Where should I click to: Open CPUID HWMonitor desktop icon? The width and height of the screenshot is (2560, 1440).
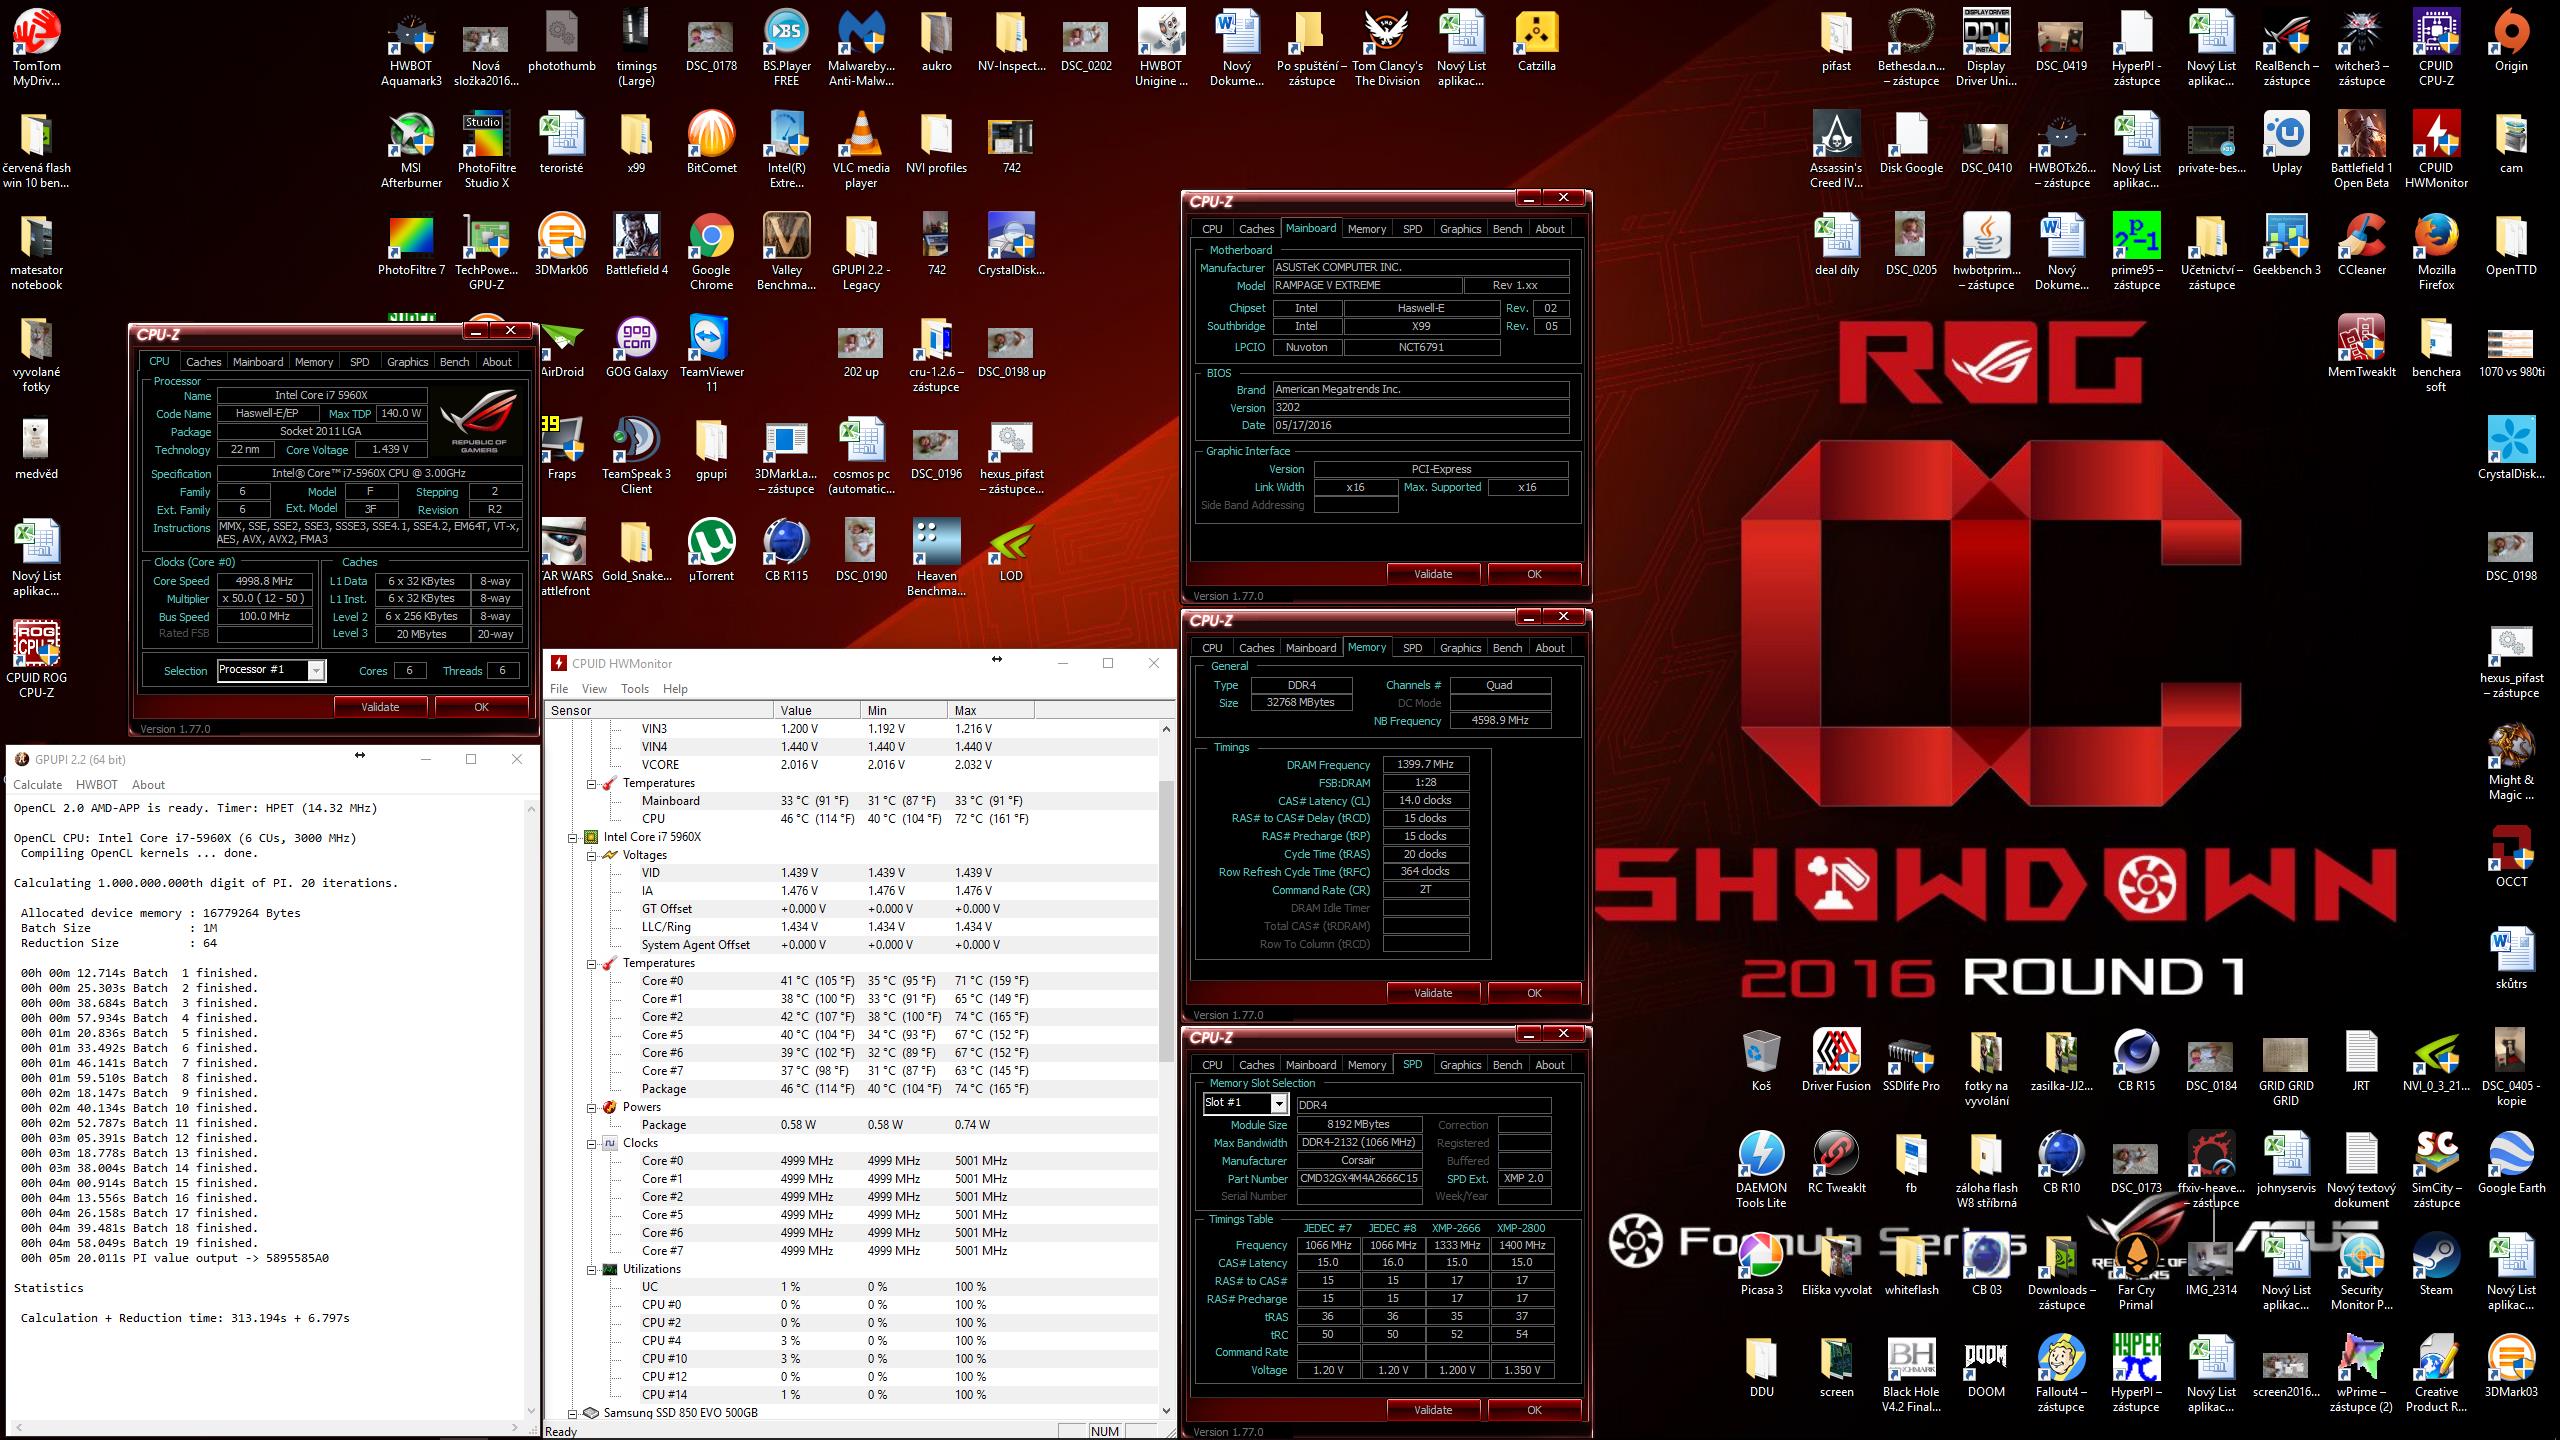2436,150
